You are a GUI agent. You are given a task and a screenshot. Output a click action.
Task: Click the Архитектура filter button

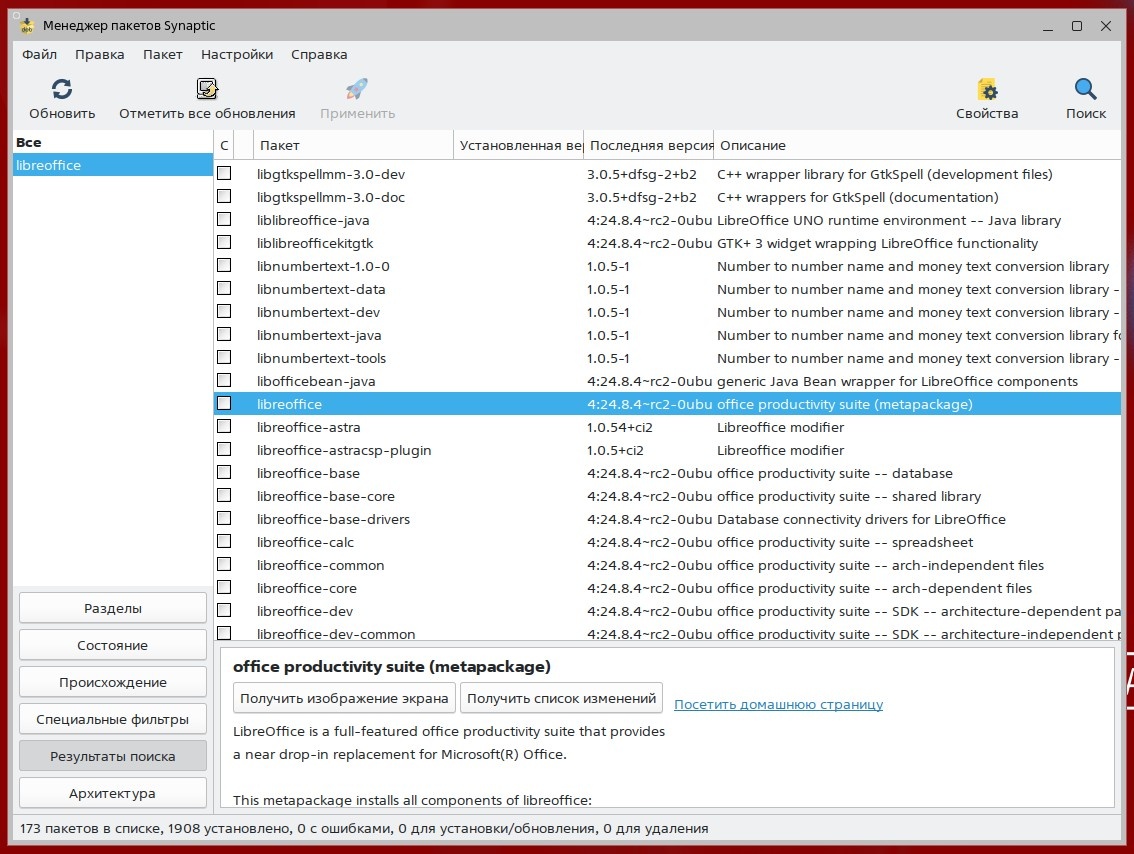coord(113,793)
